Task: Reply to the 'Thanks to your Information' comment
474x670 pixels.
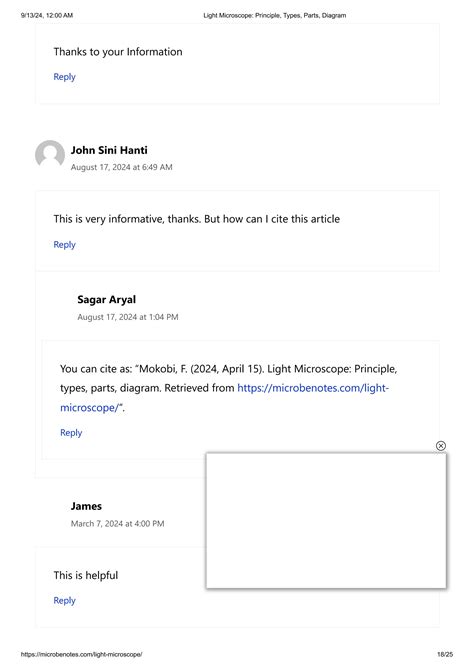Action: tap(65, 77)
